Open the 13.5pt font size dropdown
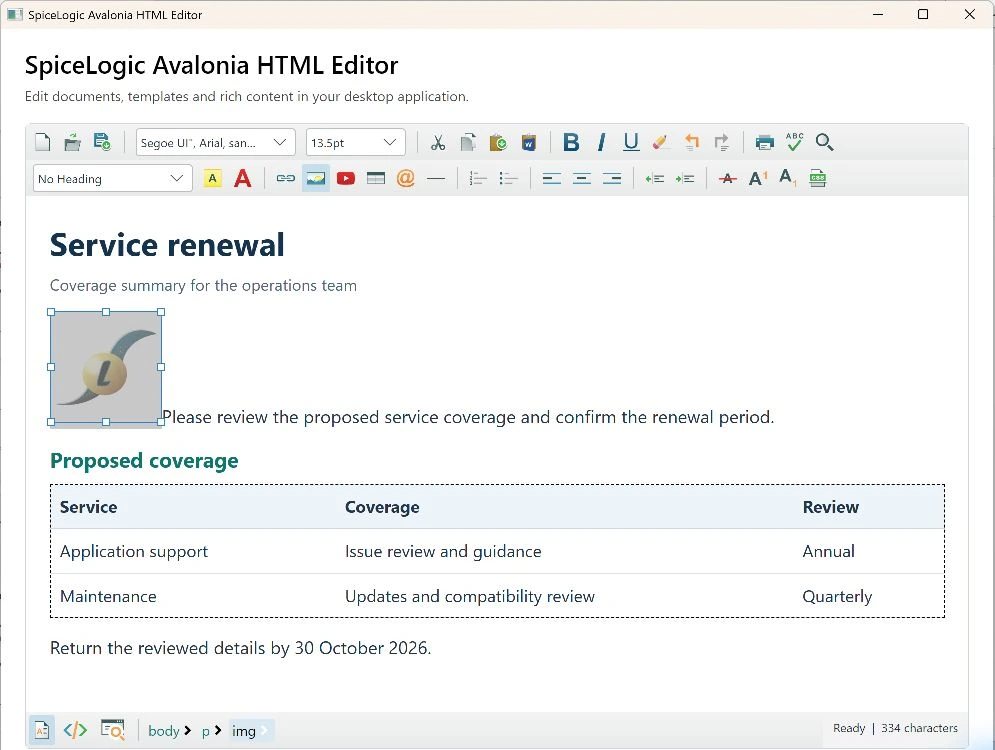995x750 pixels. (x=355, y=142)
